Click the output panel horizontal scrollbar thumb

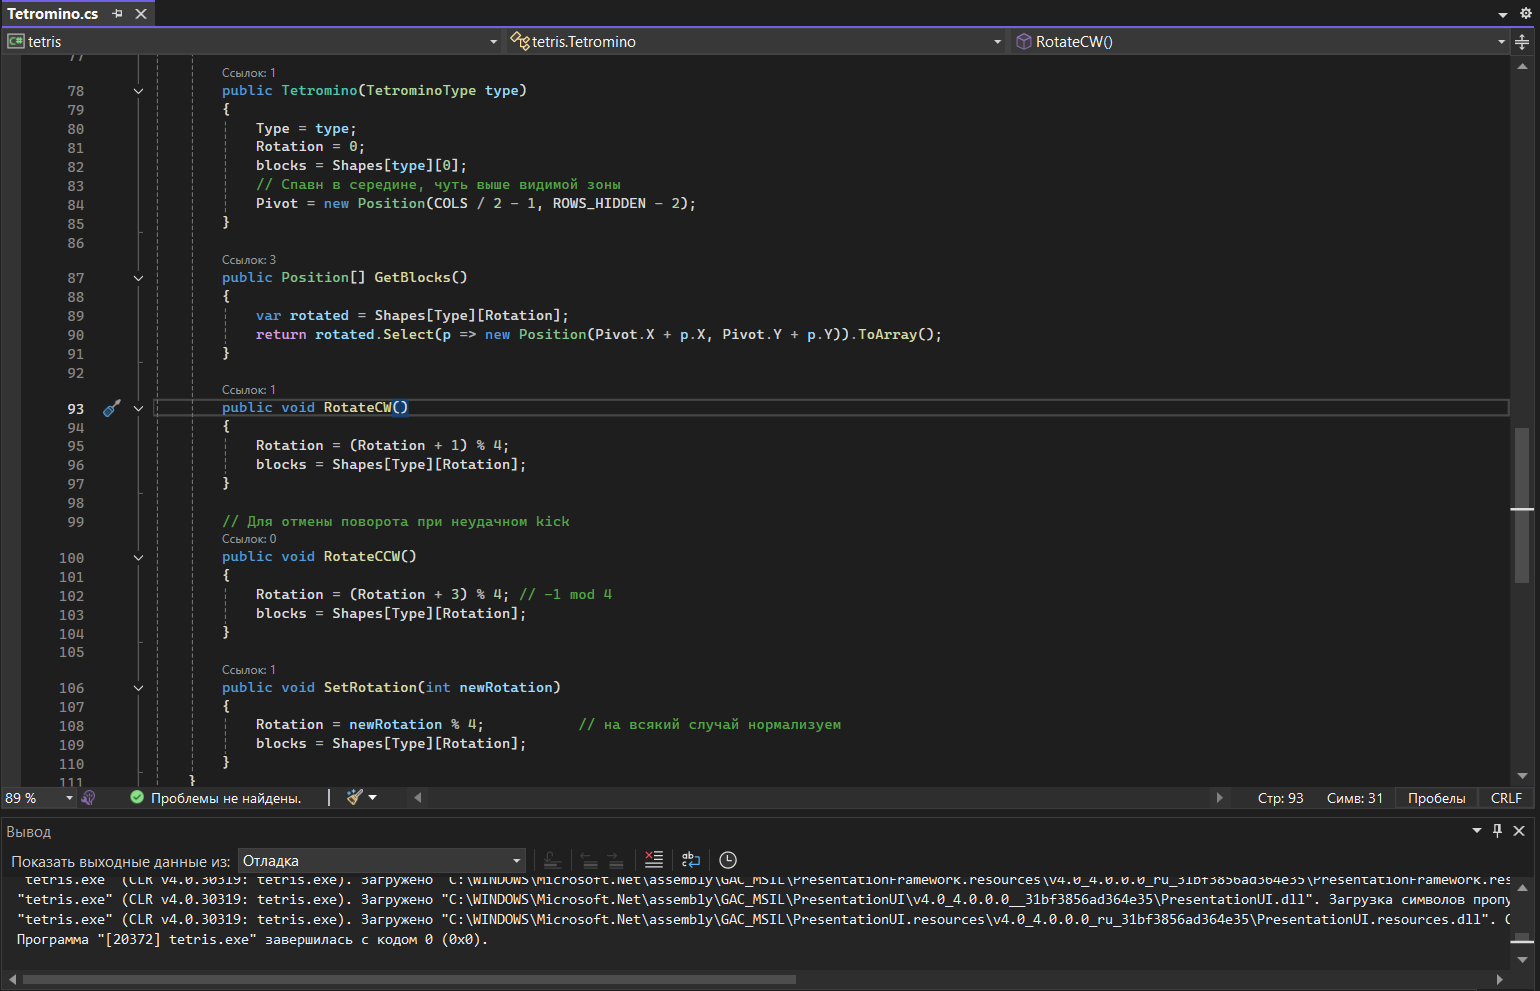[409, 979]
